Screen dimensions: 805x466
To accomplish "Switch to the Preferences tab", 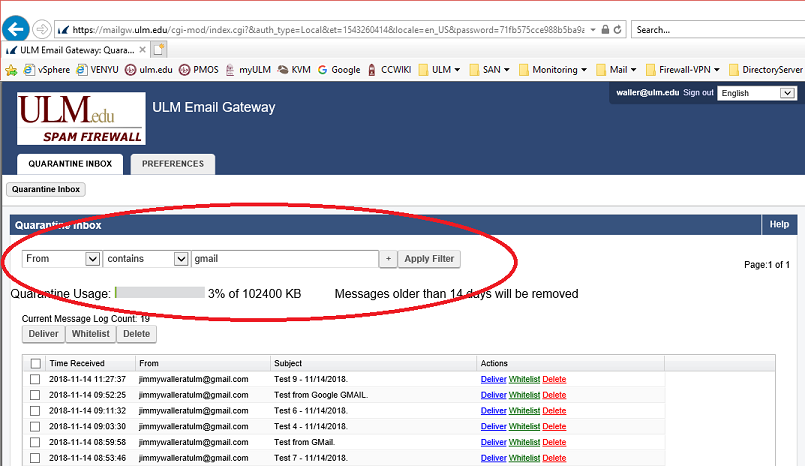I will pos(172,164).
